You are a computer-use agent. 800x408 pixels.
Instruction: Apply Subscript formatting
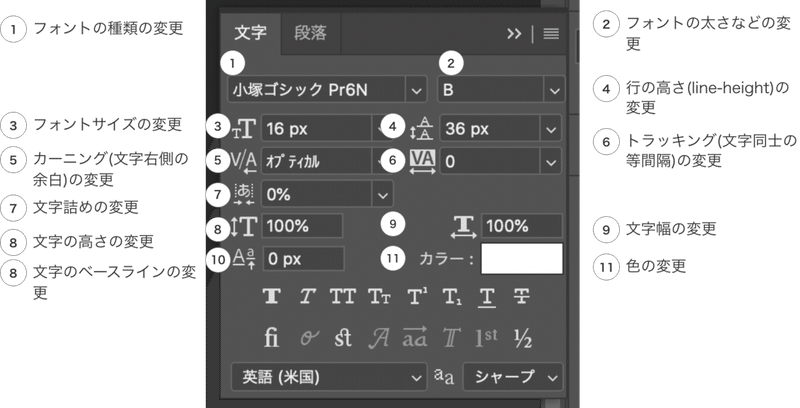point(451,296)
